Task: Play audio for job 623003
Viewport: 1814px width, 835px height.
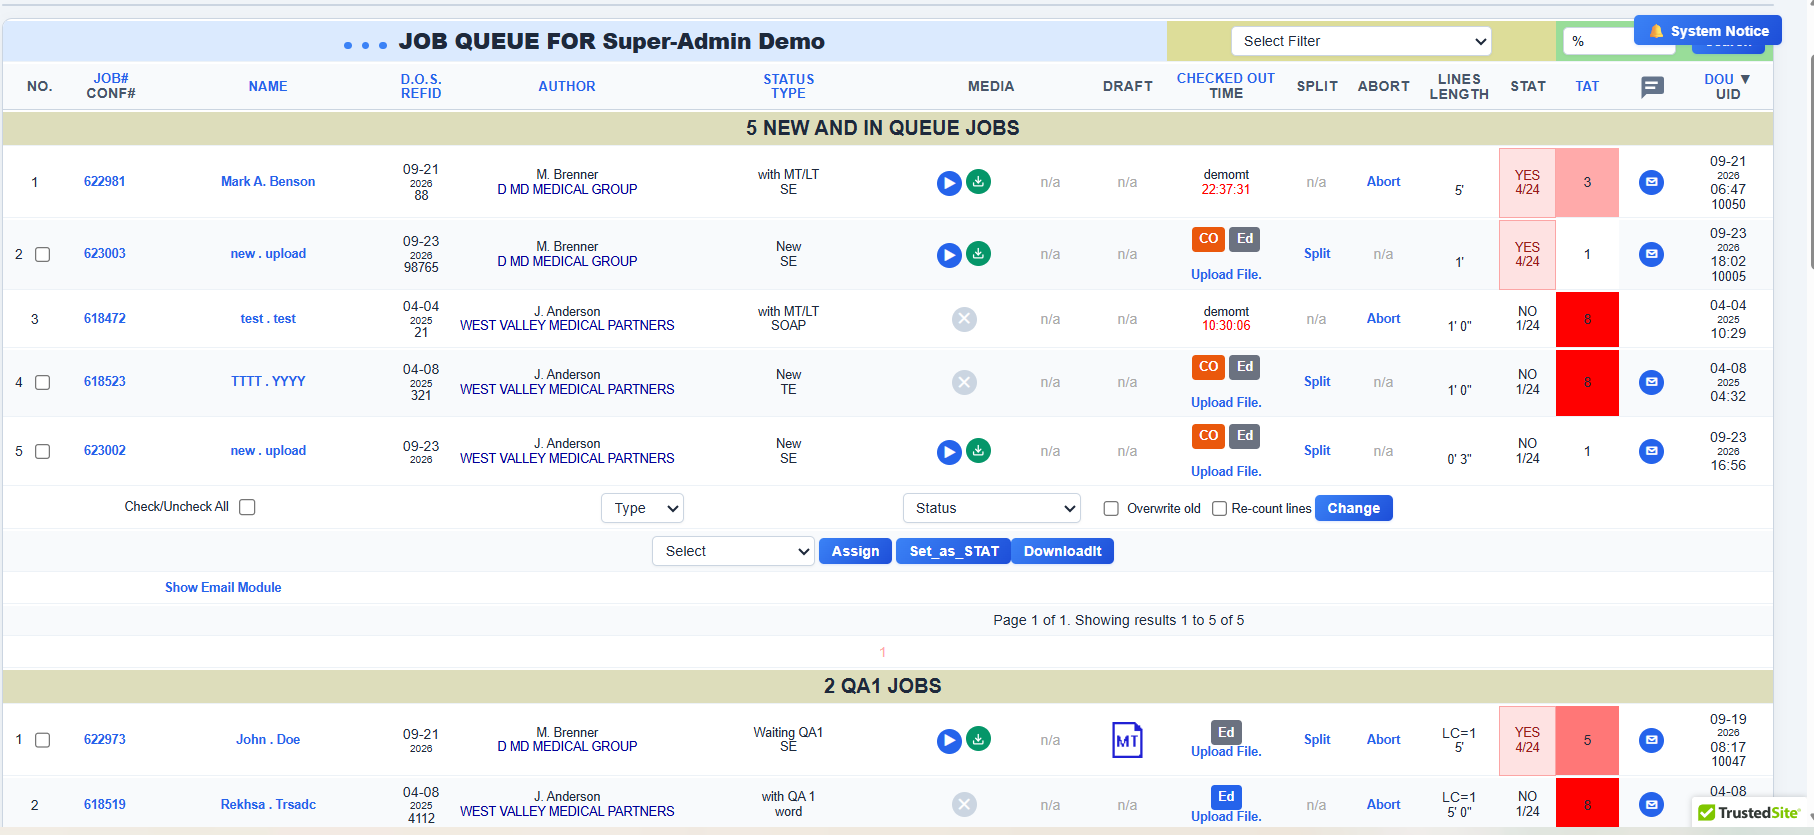Action: pos(949,255)
